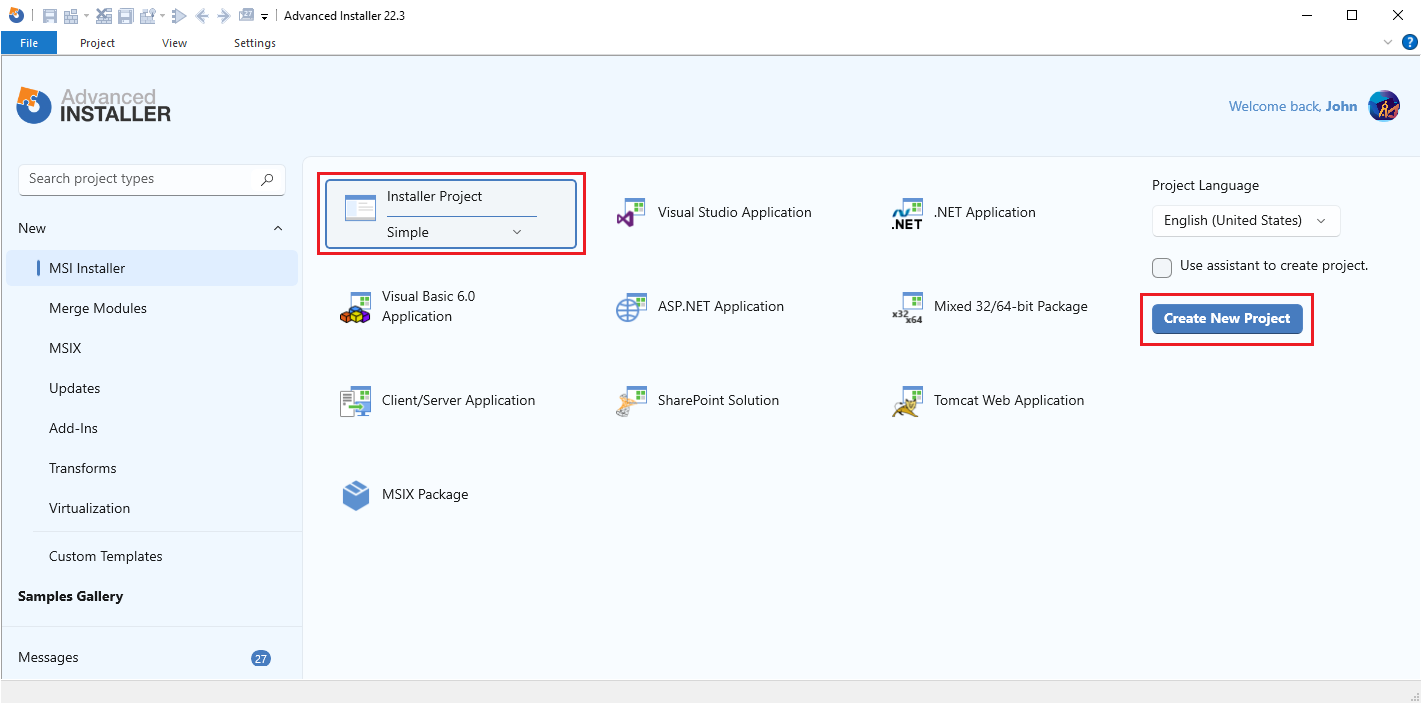This screenshot has height=703, width=1421.
Task: Open Customize Quick Access Toolbar dropdown
Action: pyautogui.click(x=264, y=17)
